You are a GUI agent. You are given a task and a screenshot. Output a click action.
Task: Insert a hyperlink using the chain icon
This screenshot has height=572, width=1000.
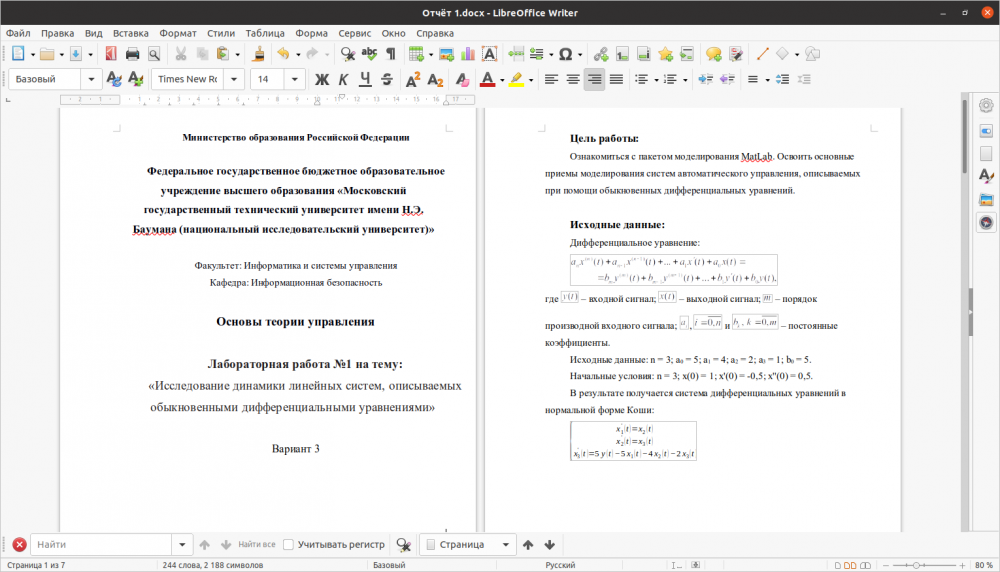point(600,54)
